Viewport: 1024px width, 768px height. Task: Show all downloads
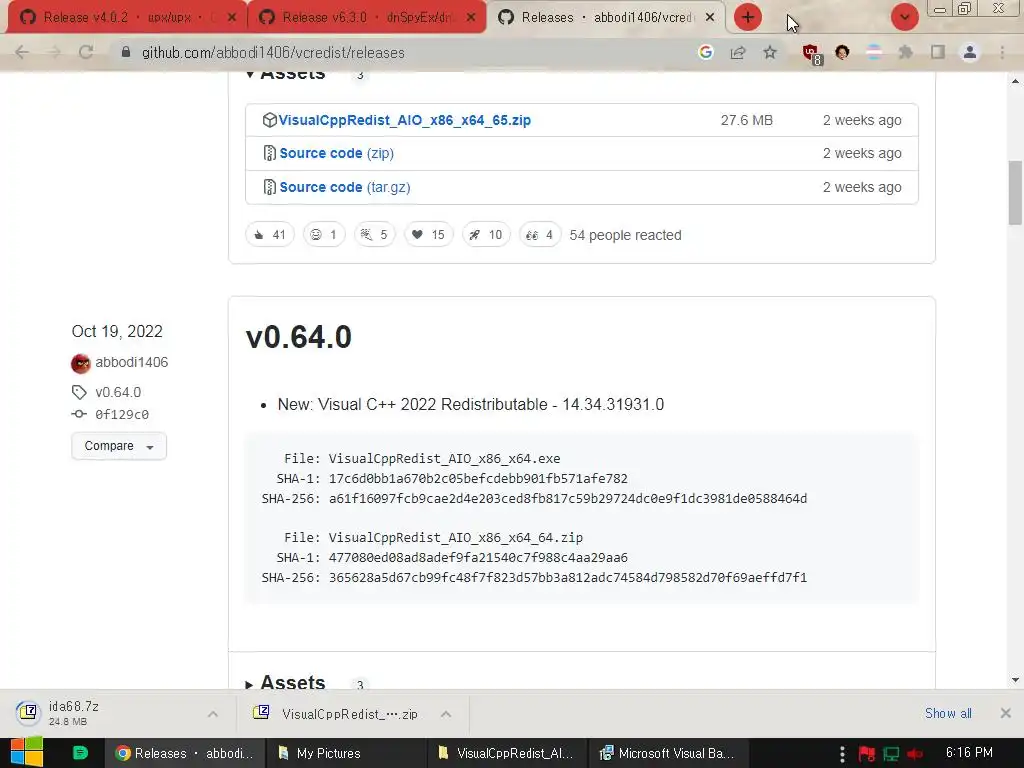point(948,713)
